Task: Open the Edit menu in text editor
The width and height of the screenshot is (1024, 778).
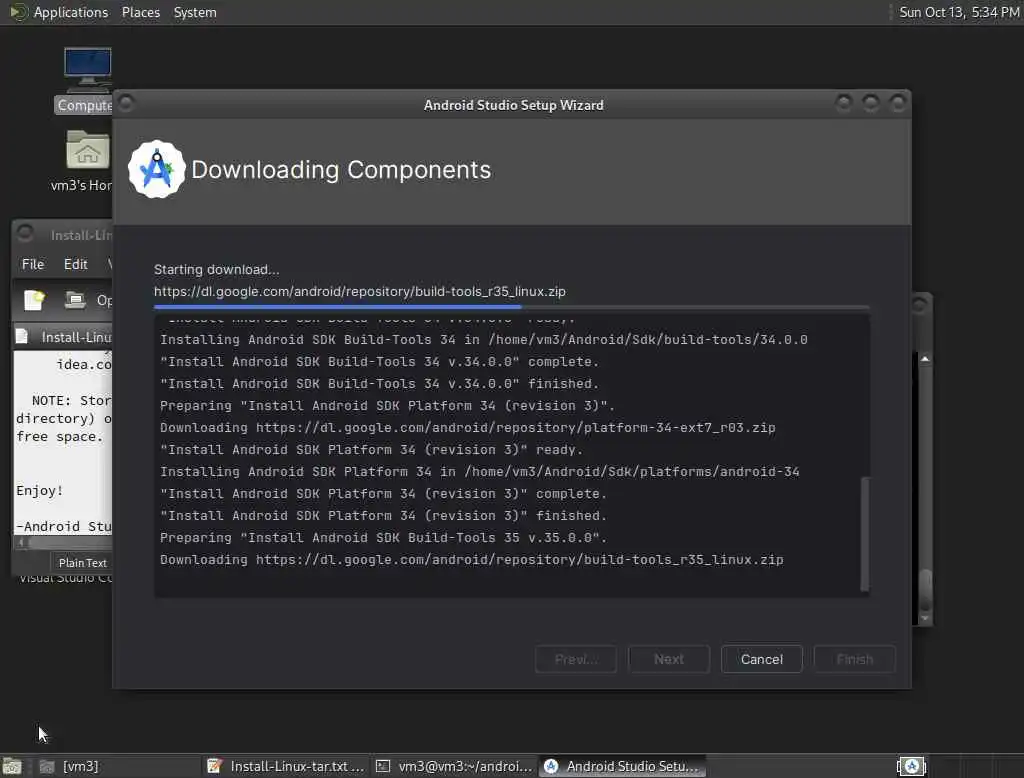Action: pyautogui.click(x=76, y=264)
